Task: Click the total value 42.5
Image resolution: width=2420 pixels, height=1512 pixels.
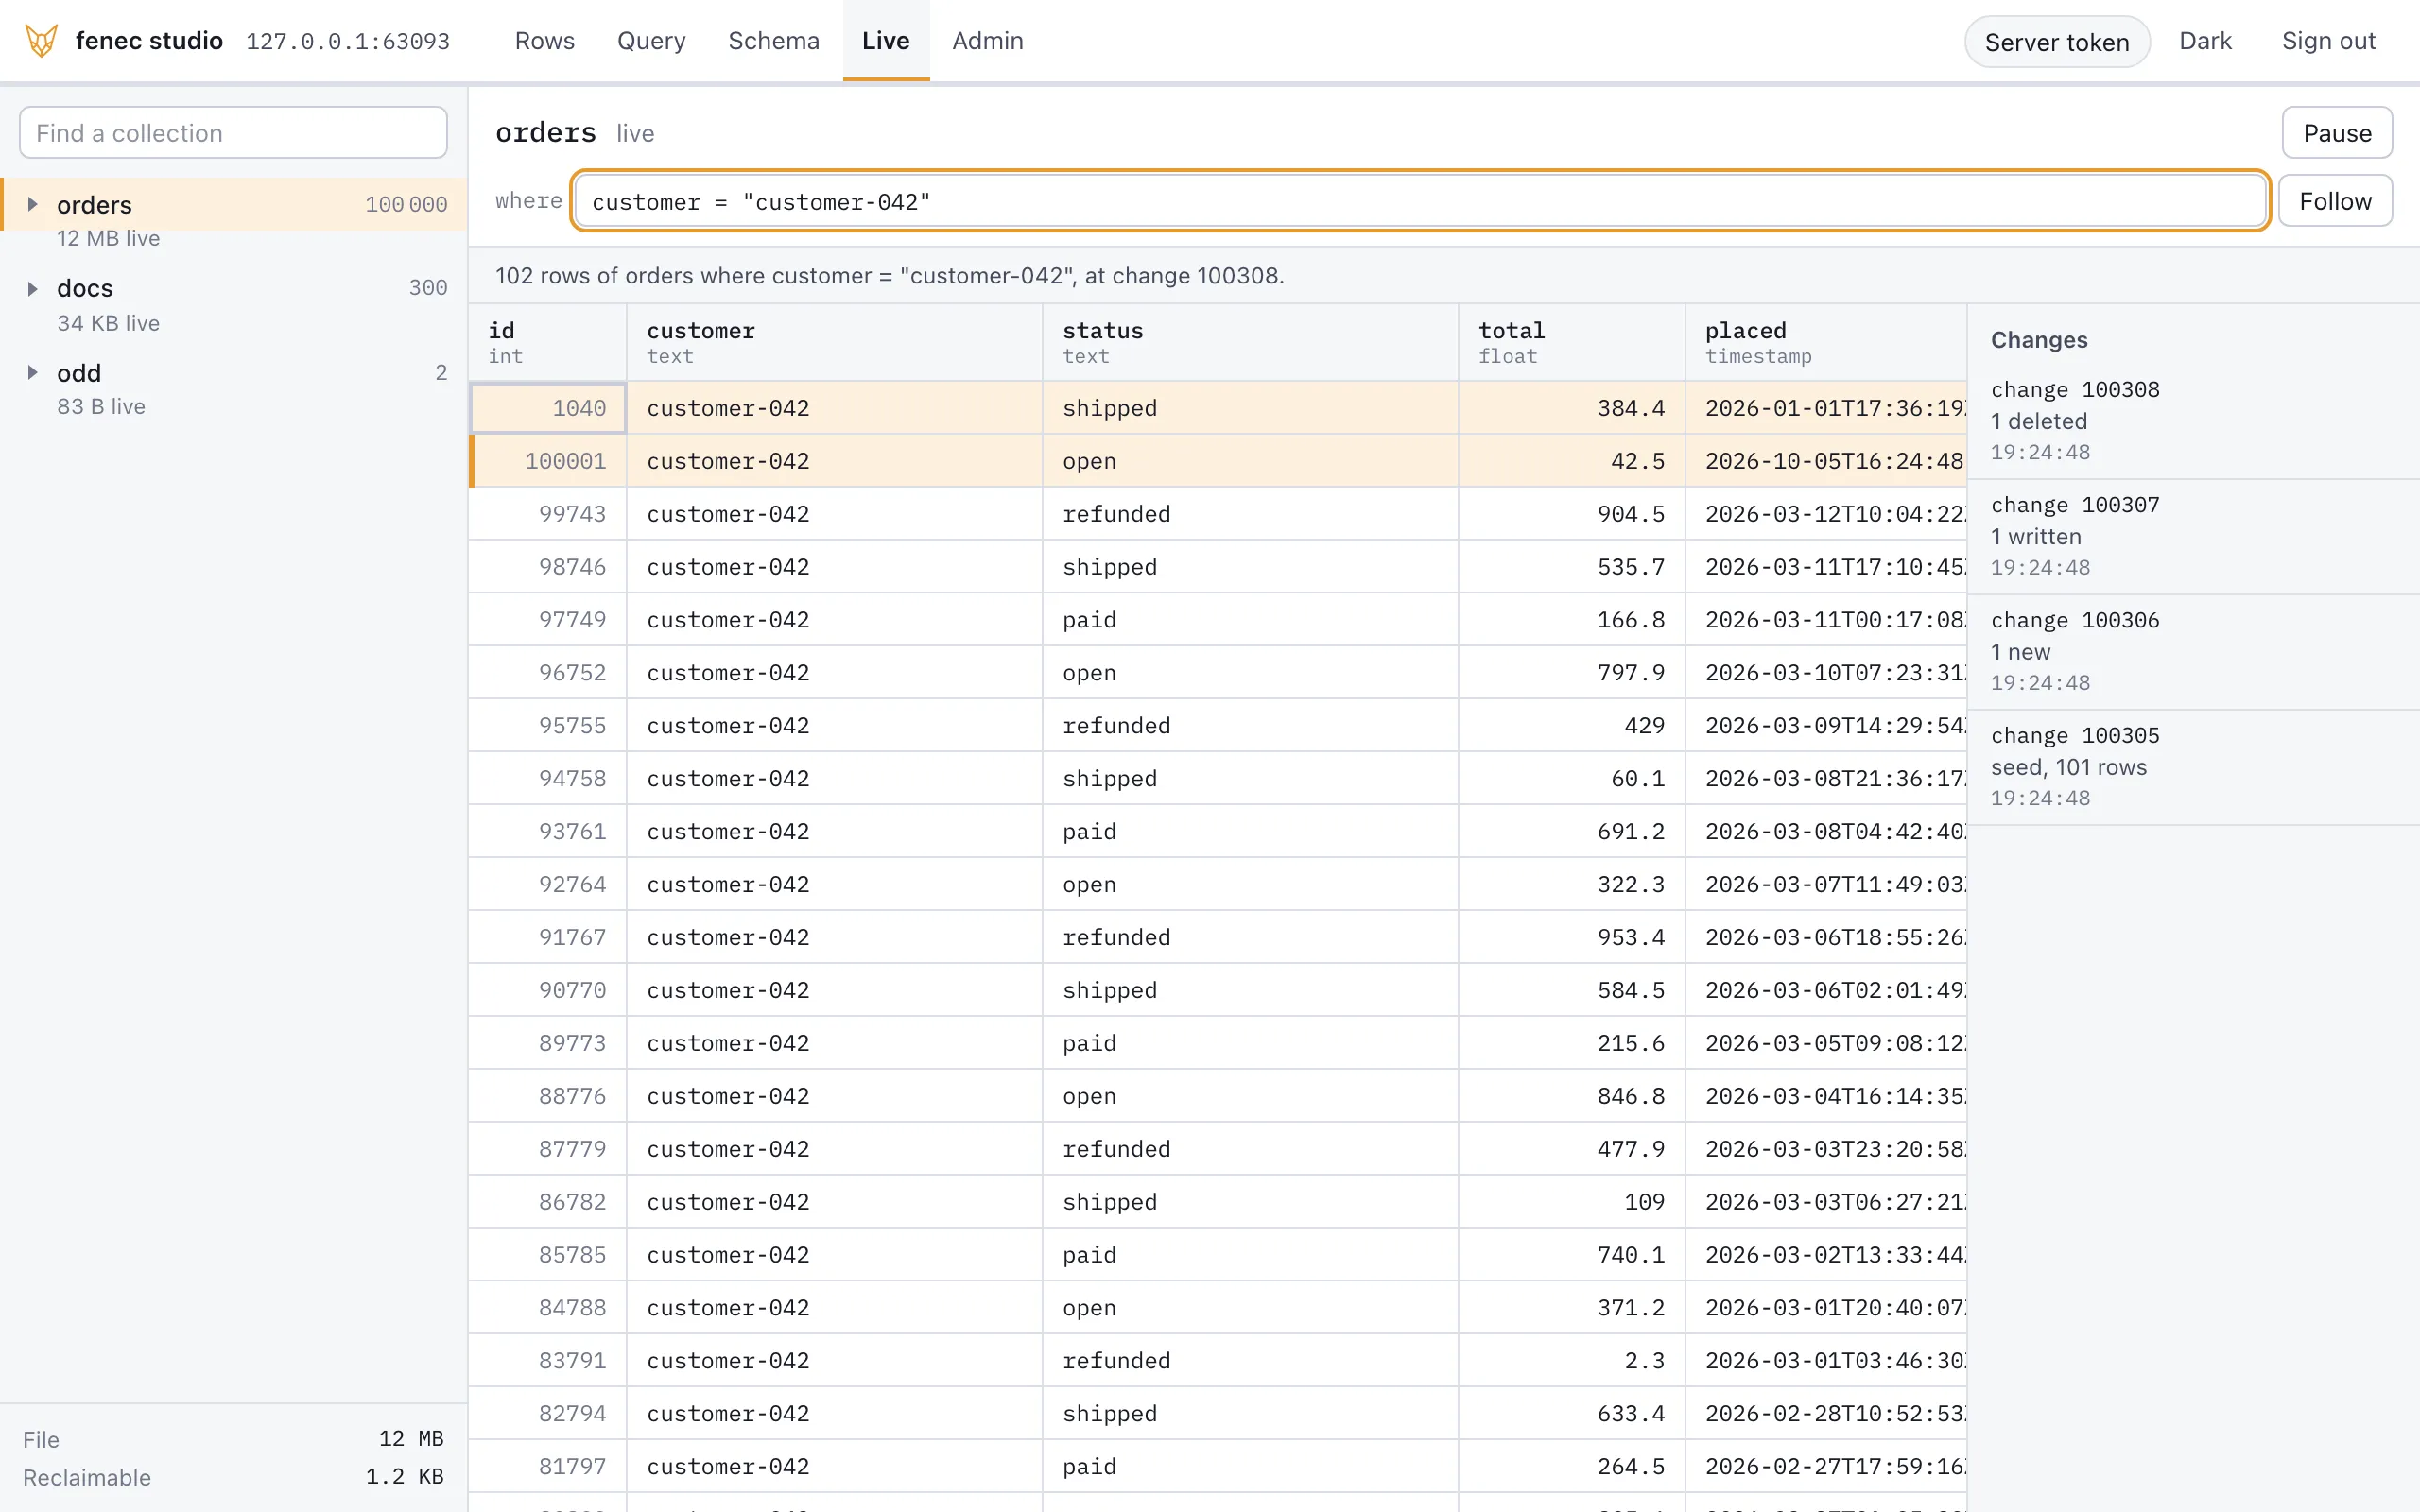Action: [1637, 461]
